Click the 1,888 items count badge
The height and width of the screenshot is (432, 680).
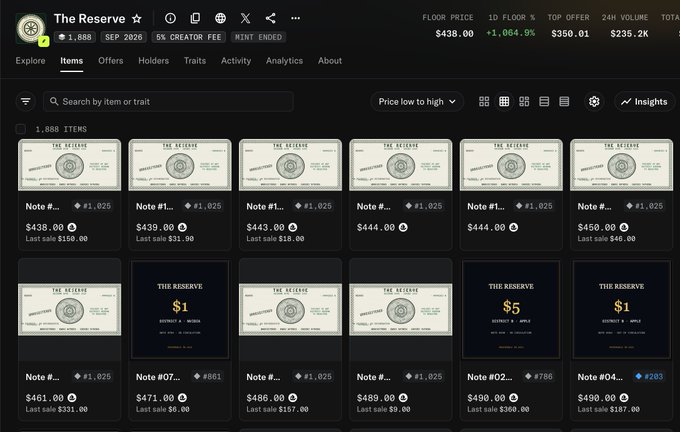pyautogui.click(x=75, y=37)
